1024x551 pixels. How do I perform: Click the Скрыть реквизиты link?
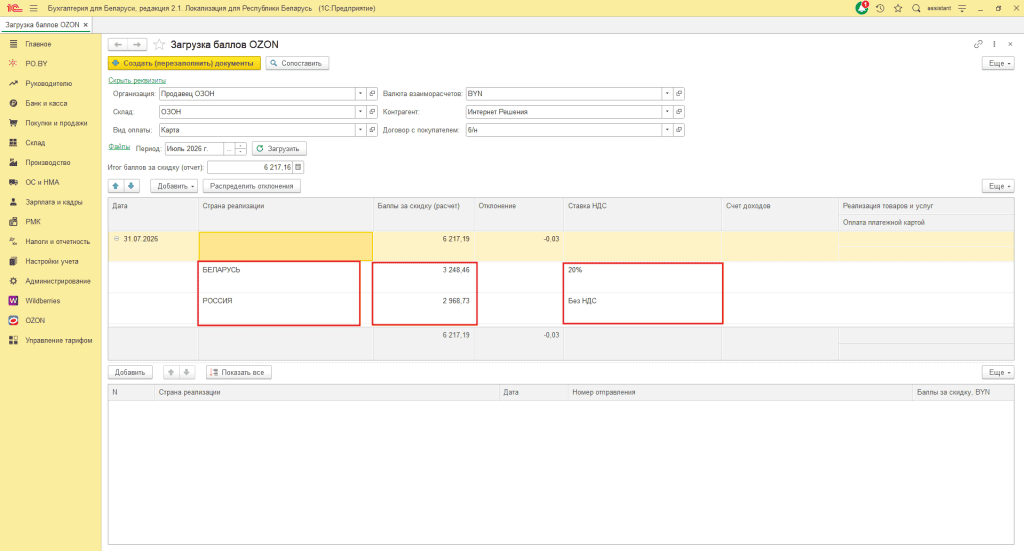pos(137,80)
